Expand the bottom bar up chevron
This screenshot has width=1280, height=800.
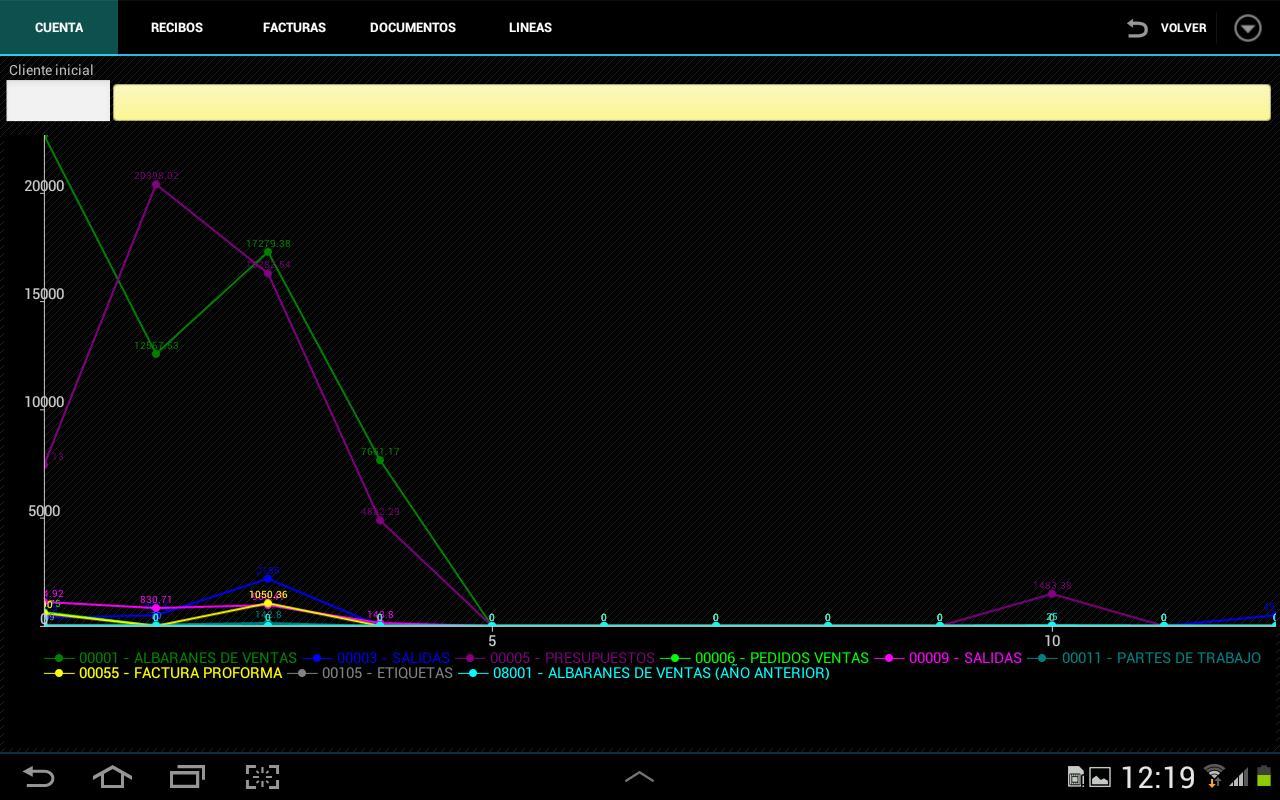[639, 777]
